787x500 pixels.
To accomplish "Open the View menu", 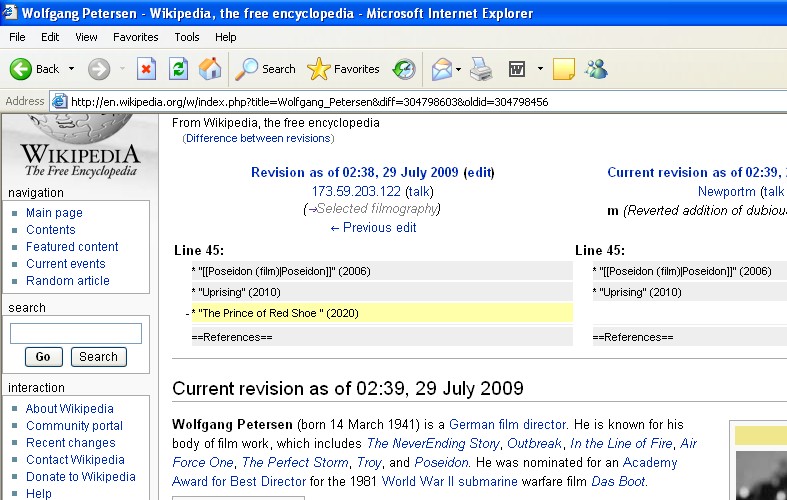I will (x=86, y=37).
